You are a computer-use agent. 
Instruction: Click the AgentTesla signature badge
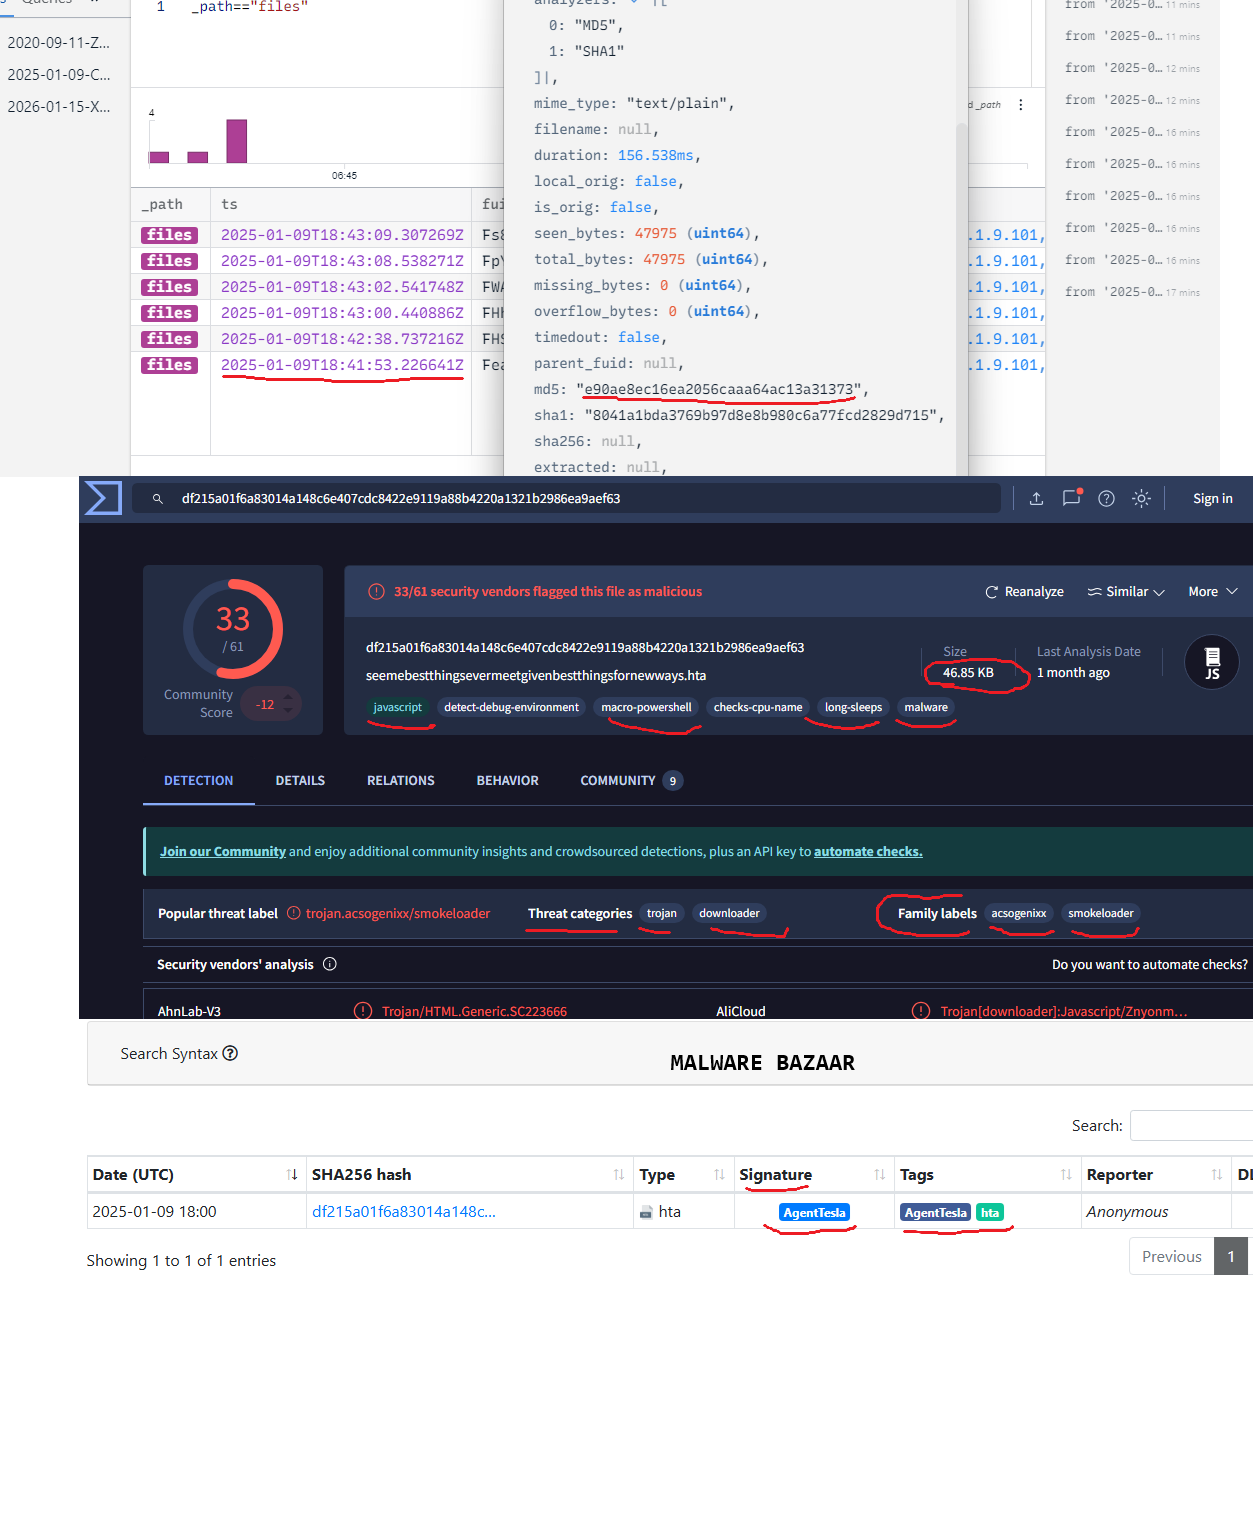pos(814,1212)
